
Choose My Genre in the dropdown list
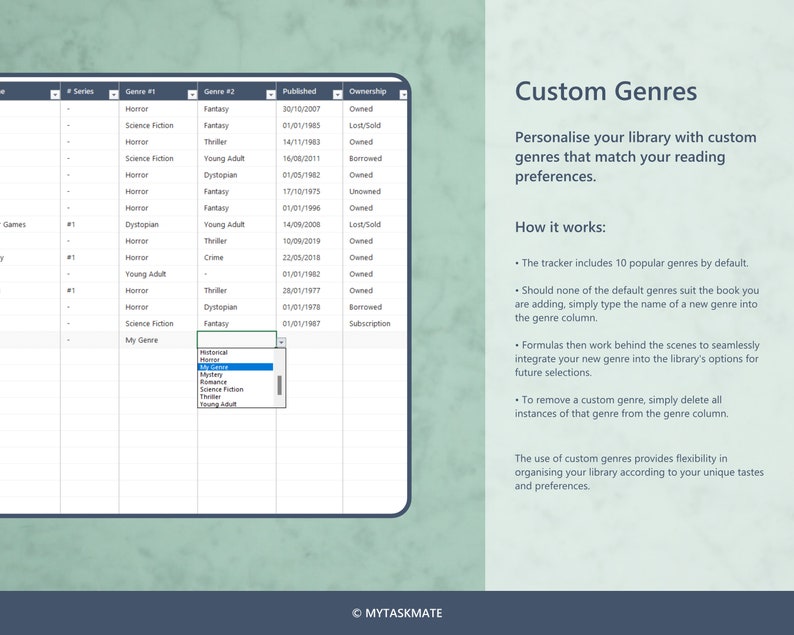pyautogui.click(x=235, y=367)
